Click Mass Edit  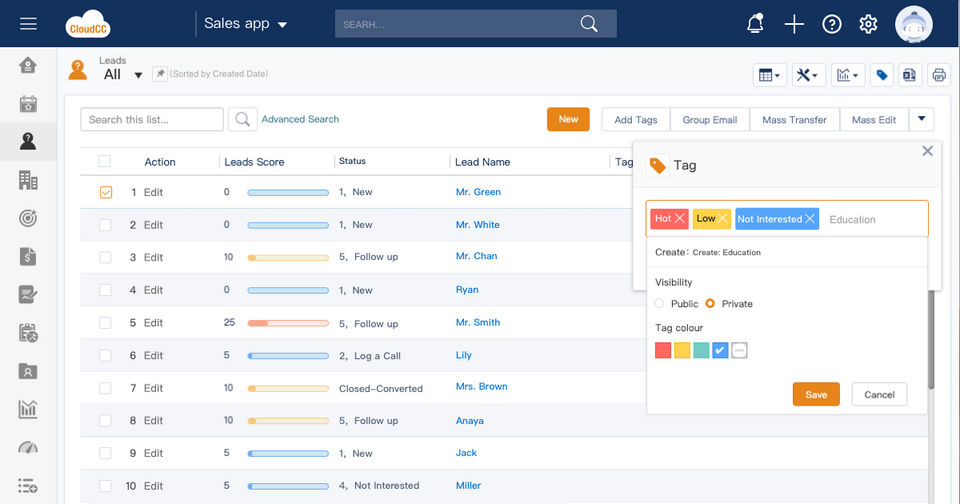click(874, 119)
